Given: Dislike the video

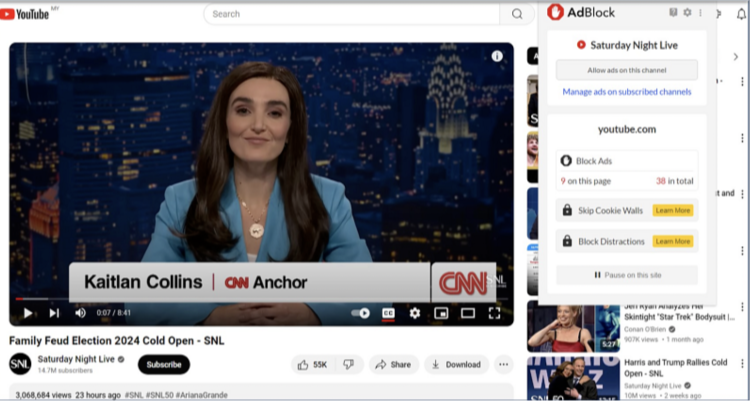Looking at the screenshot, I should coord(349,365).
